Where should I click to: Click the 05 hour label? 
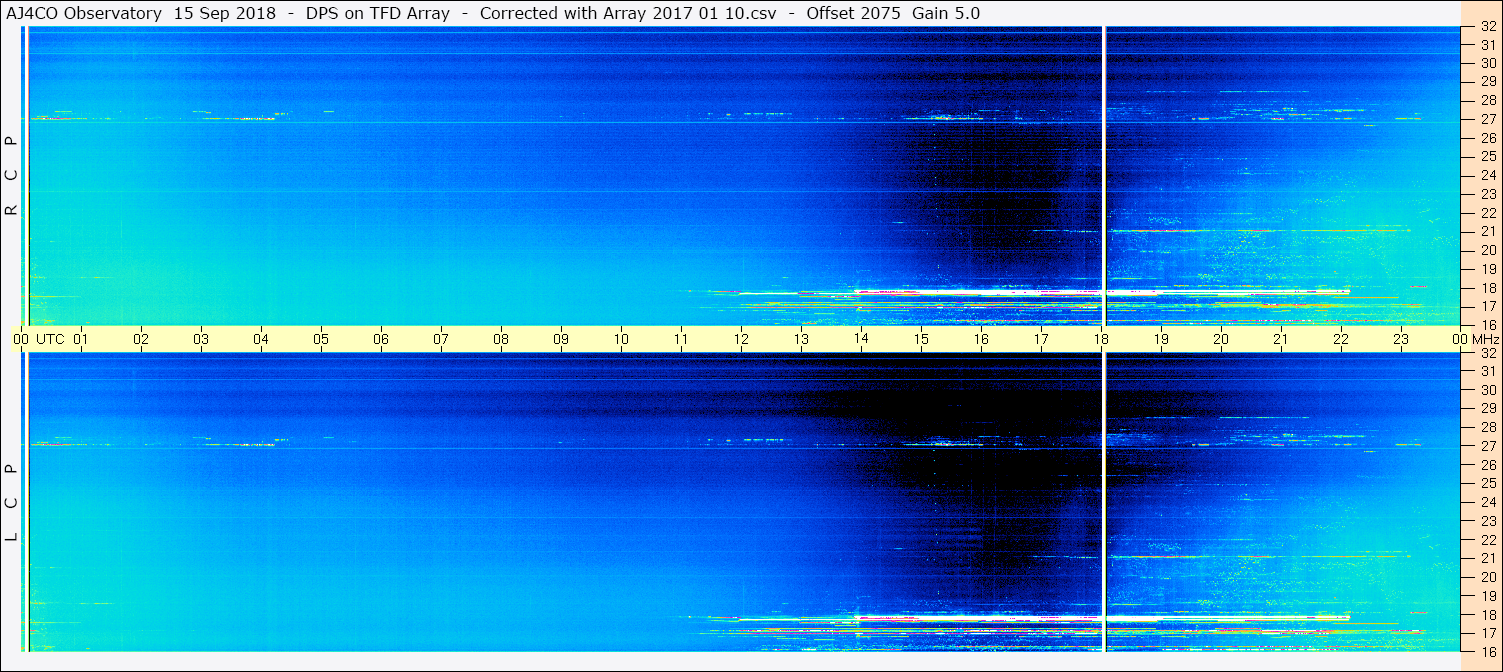321,339
